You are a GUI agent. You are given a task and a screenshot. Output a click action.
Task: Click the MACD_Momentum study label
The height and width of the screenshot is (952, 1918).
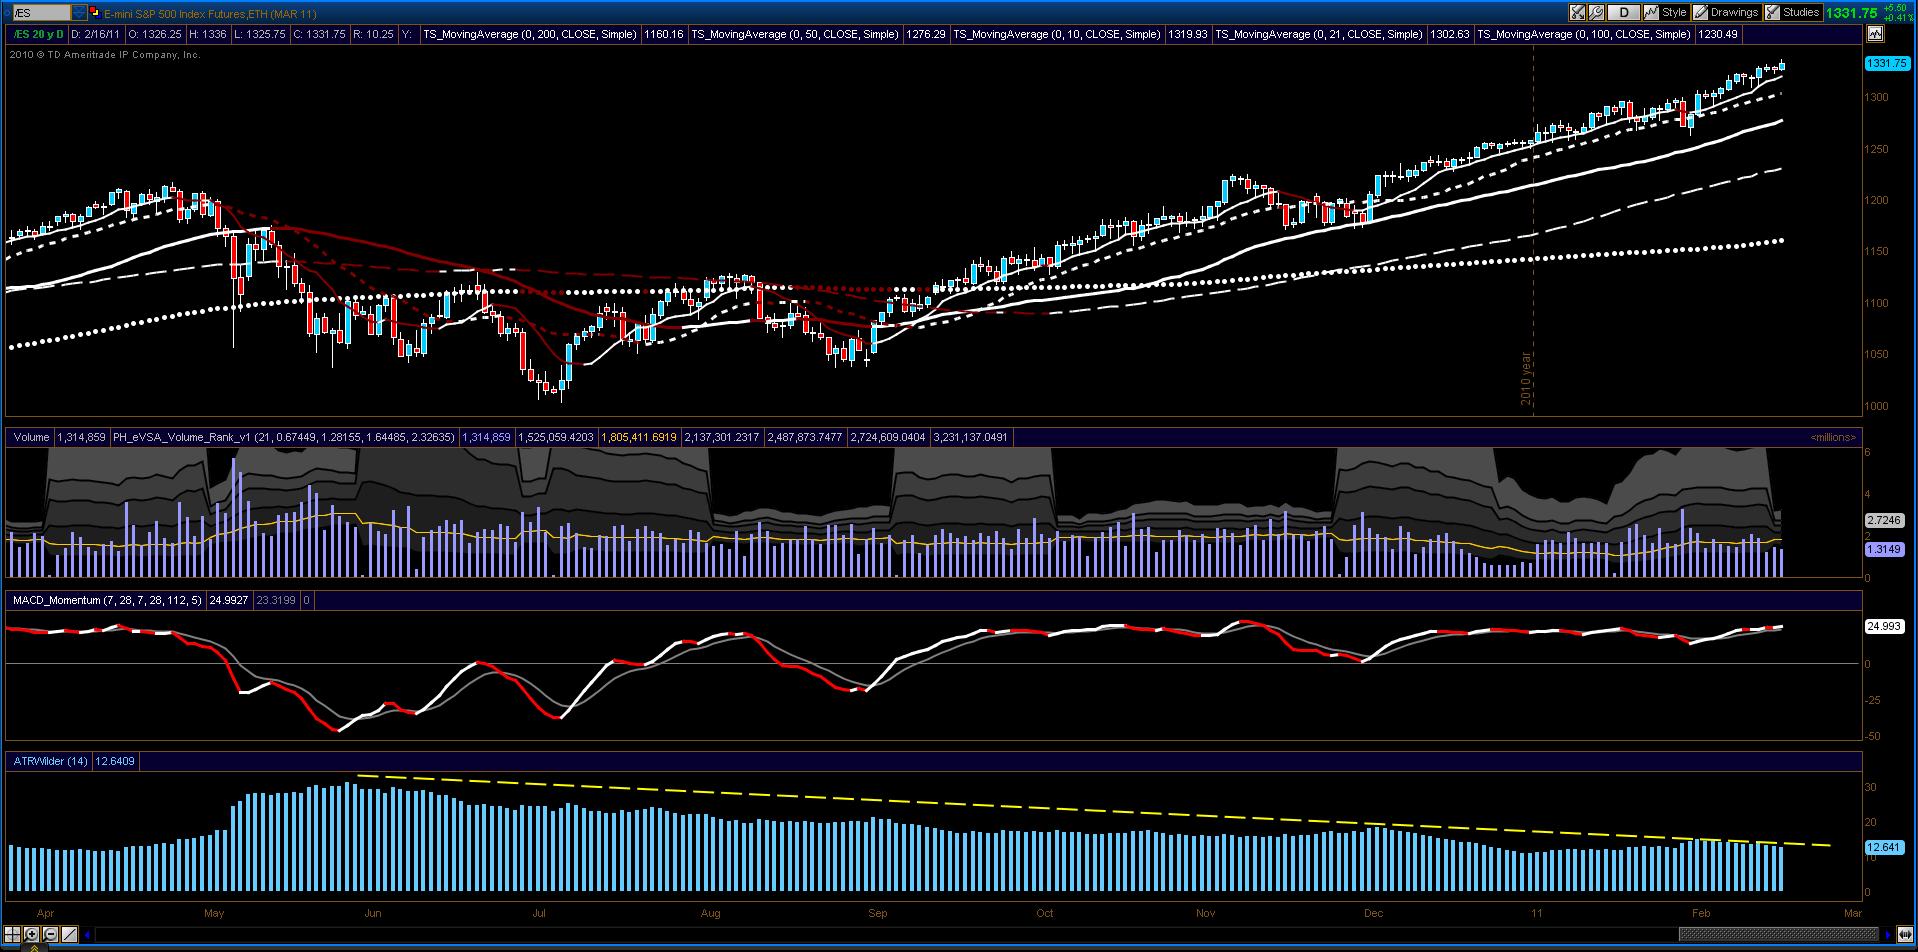click(x=107, y=600)
